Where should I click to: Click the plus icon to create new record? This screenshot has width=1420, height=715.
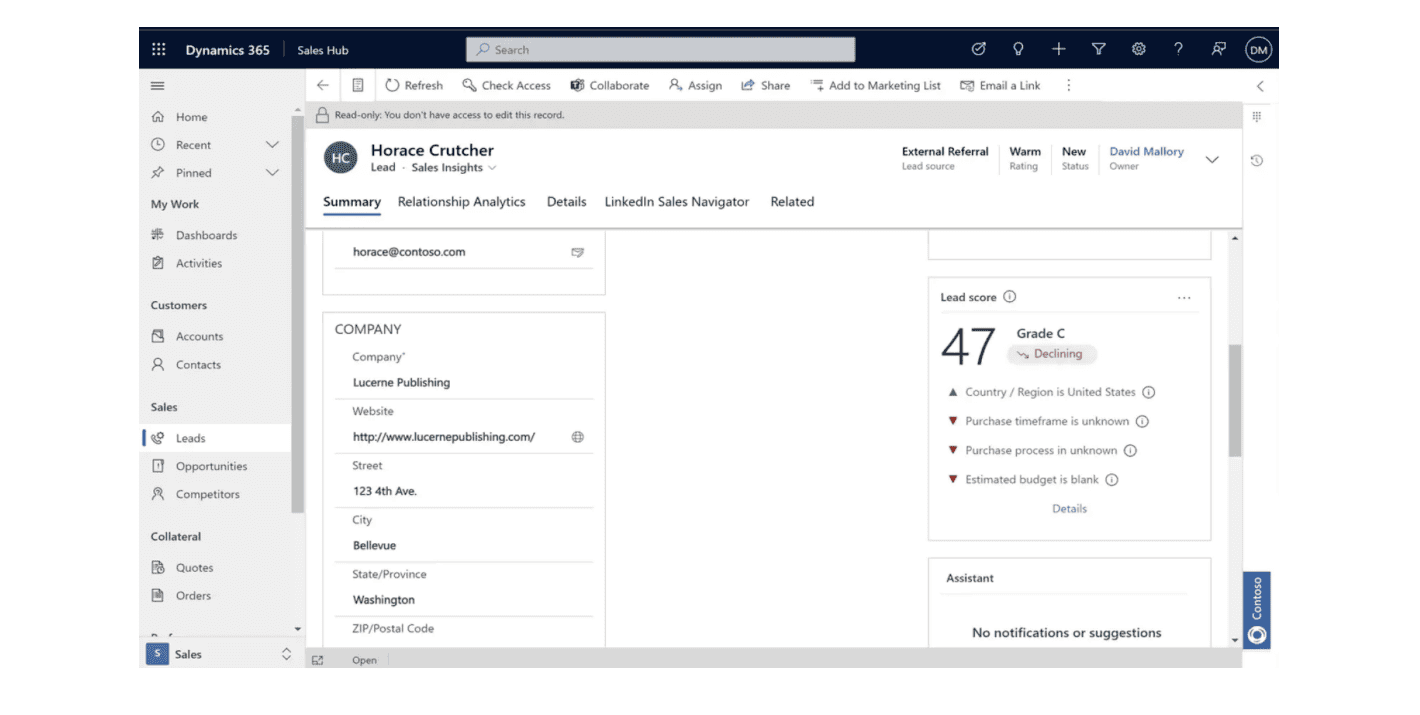click(1059, 50)
